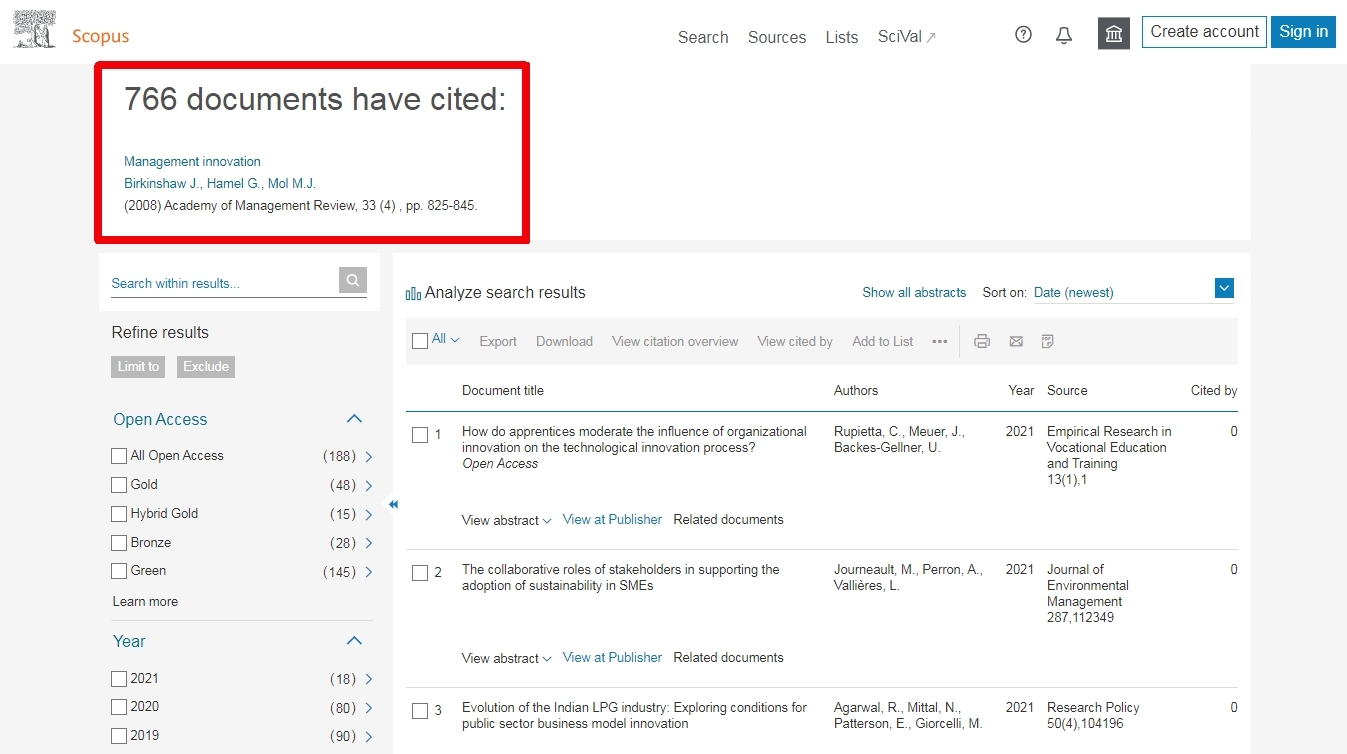
Task: Click Export in results toolbar
Action: pos(498,341)
